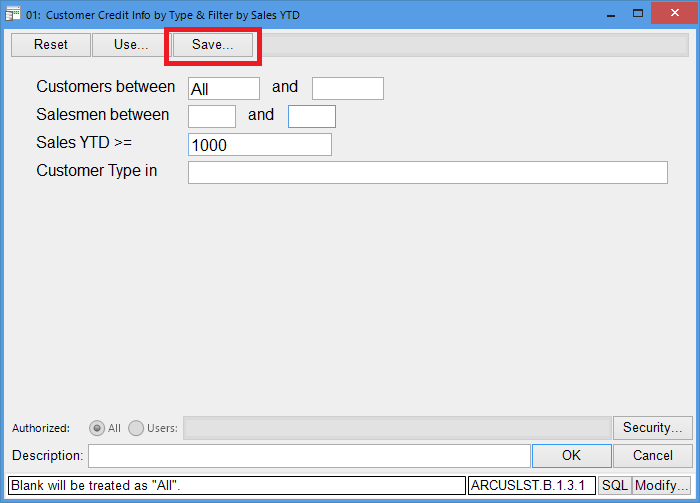Click the authorized Users list field
Viewport: 700px width, 503px height.
point(396,428)
